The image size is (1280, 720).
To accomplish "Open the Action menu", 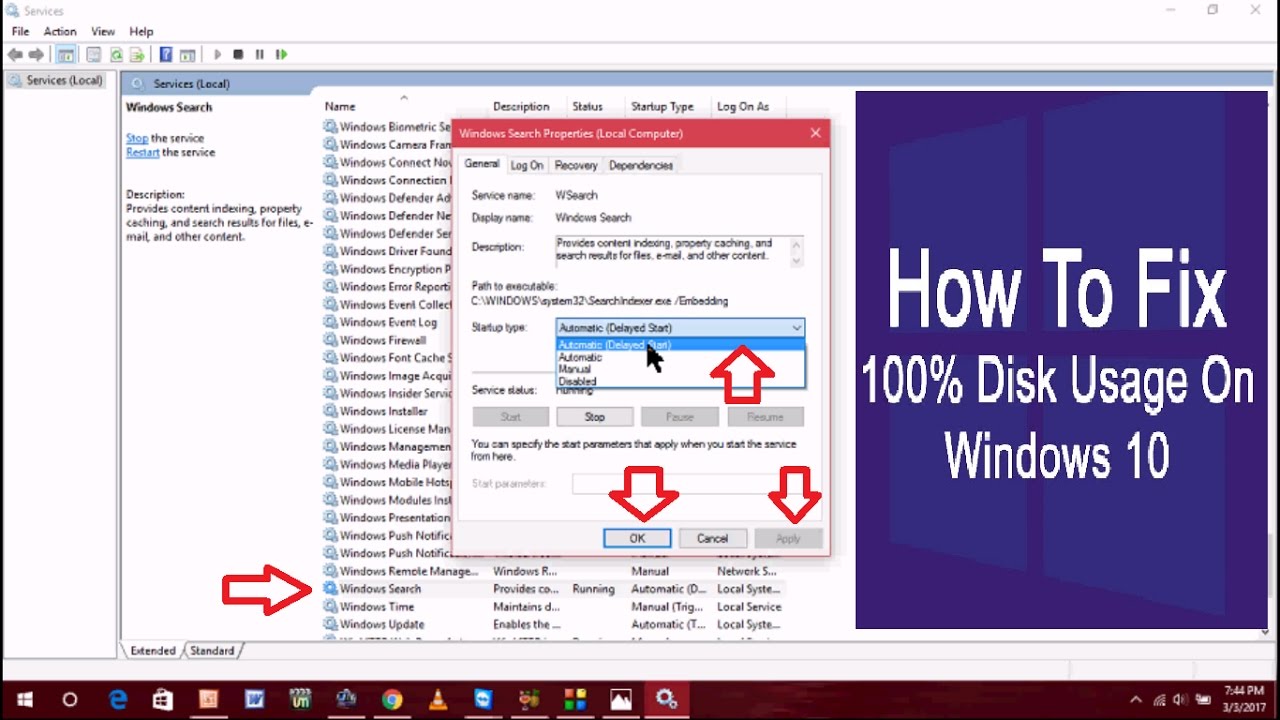I will coord(60,32).
